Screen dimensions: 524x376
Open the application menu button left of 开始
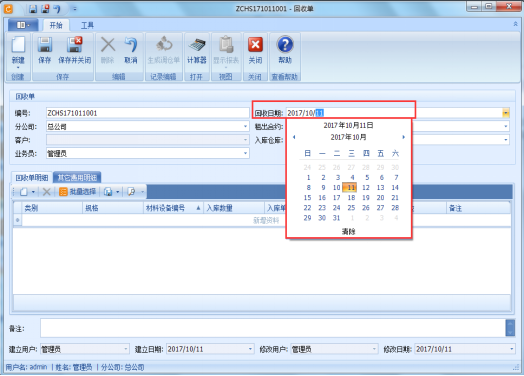pos(23,25)
